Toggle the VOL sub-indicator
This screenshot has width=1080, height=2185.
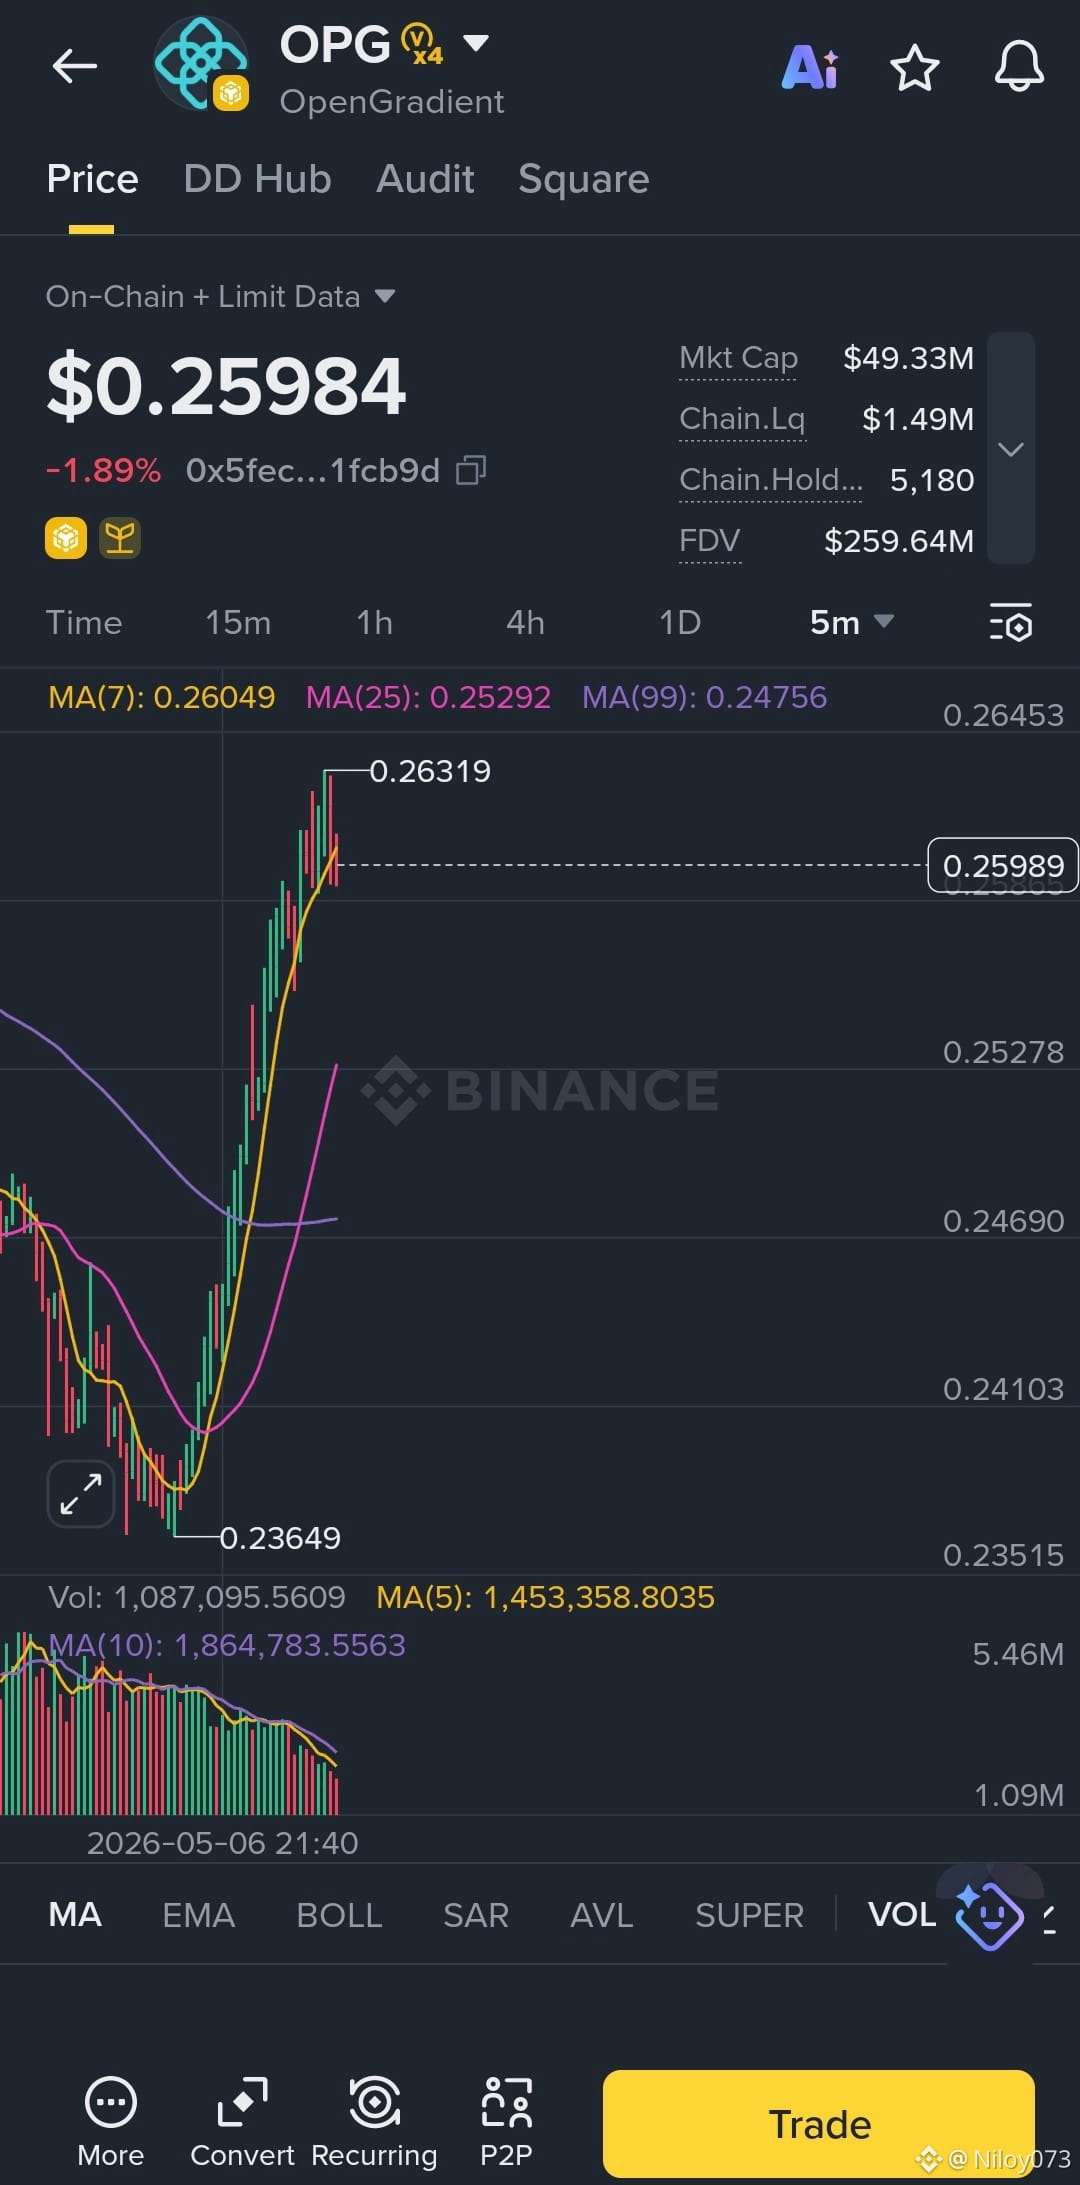click(x=902, y=1914)
